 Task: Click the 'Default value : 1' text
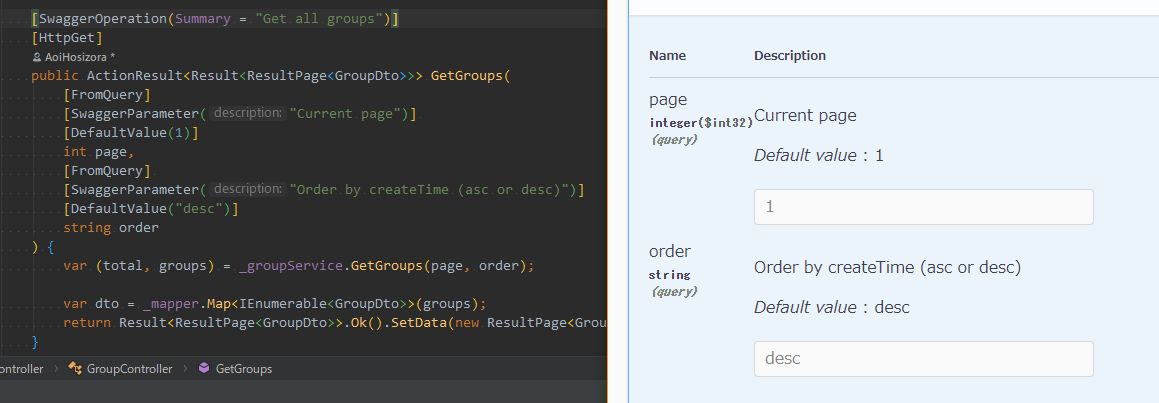pyautogui.click(x=818, y=155)
